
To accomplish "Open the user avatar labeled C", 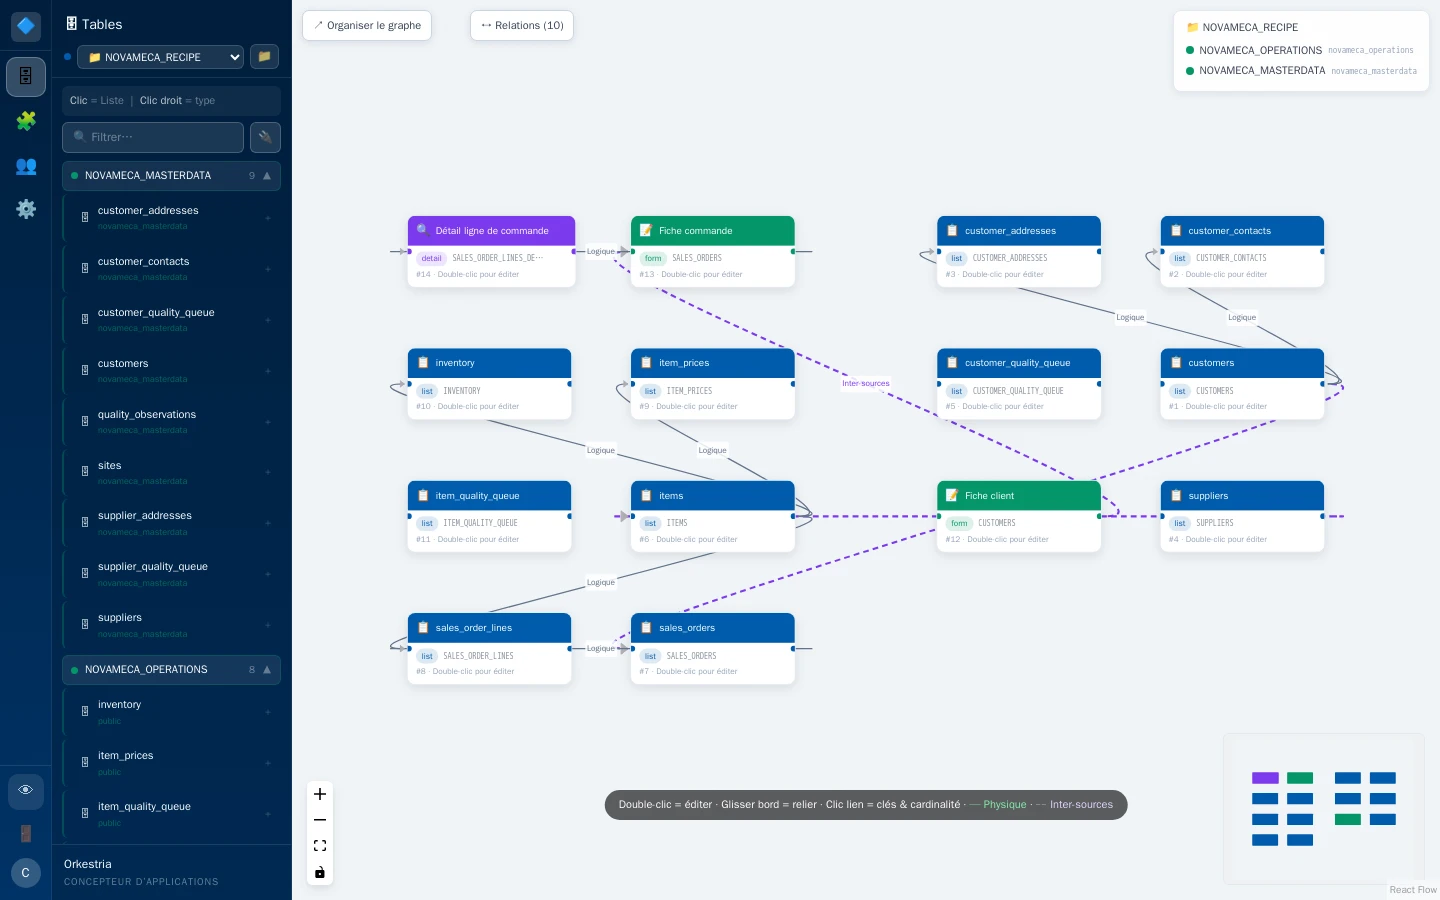I will pyautogui.click(x=26, y=873).
